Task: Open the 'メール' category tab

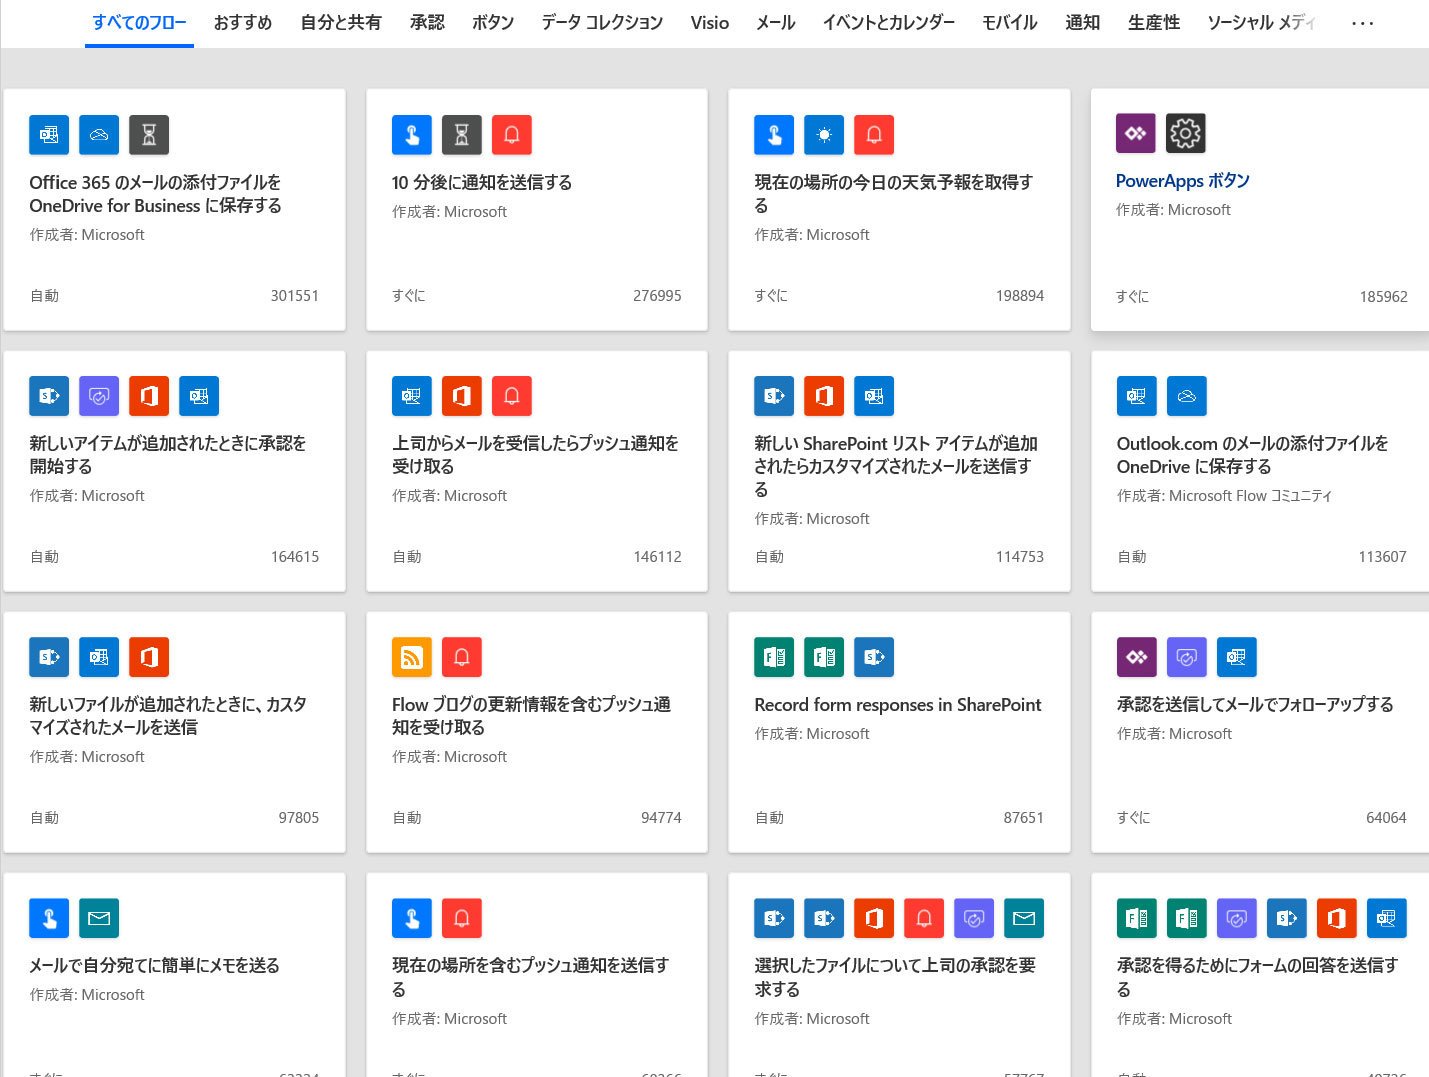Action: pyautogui.click(x=776, y=22)
